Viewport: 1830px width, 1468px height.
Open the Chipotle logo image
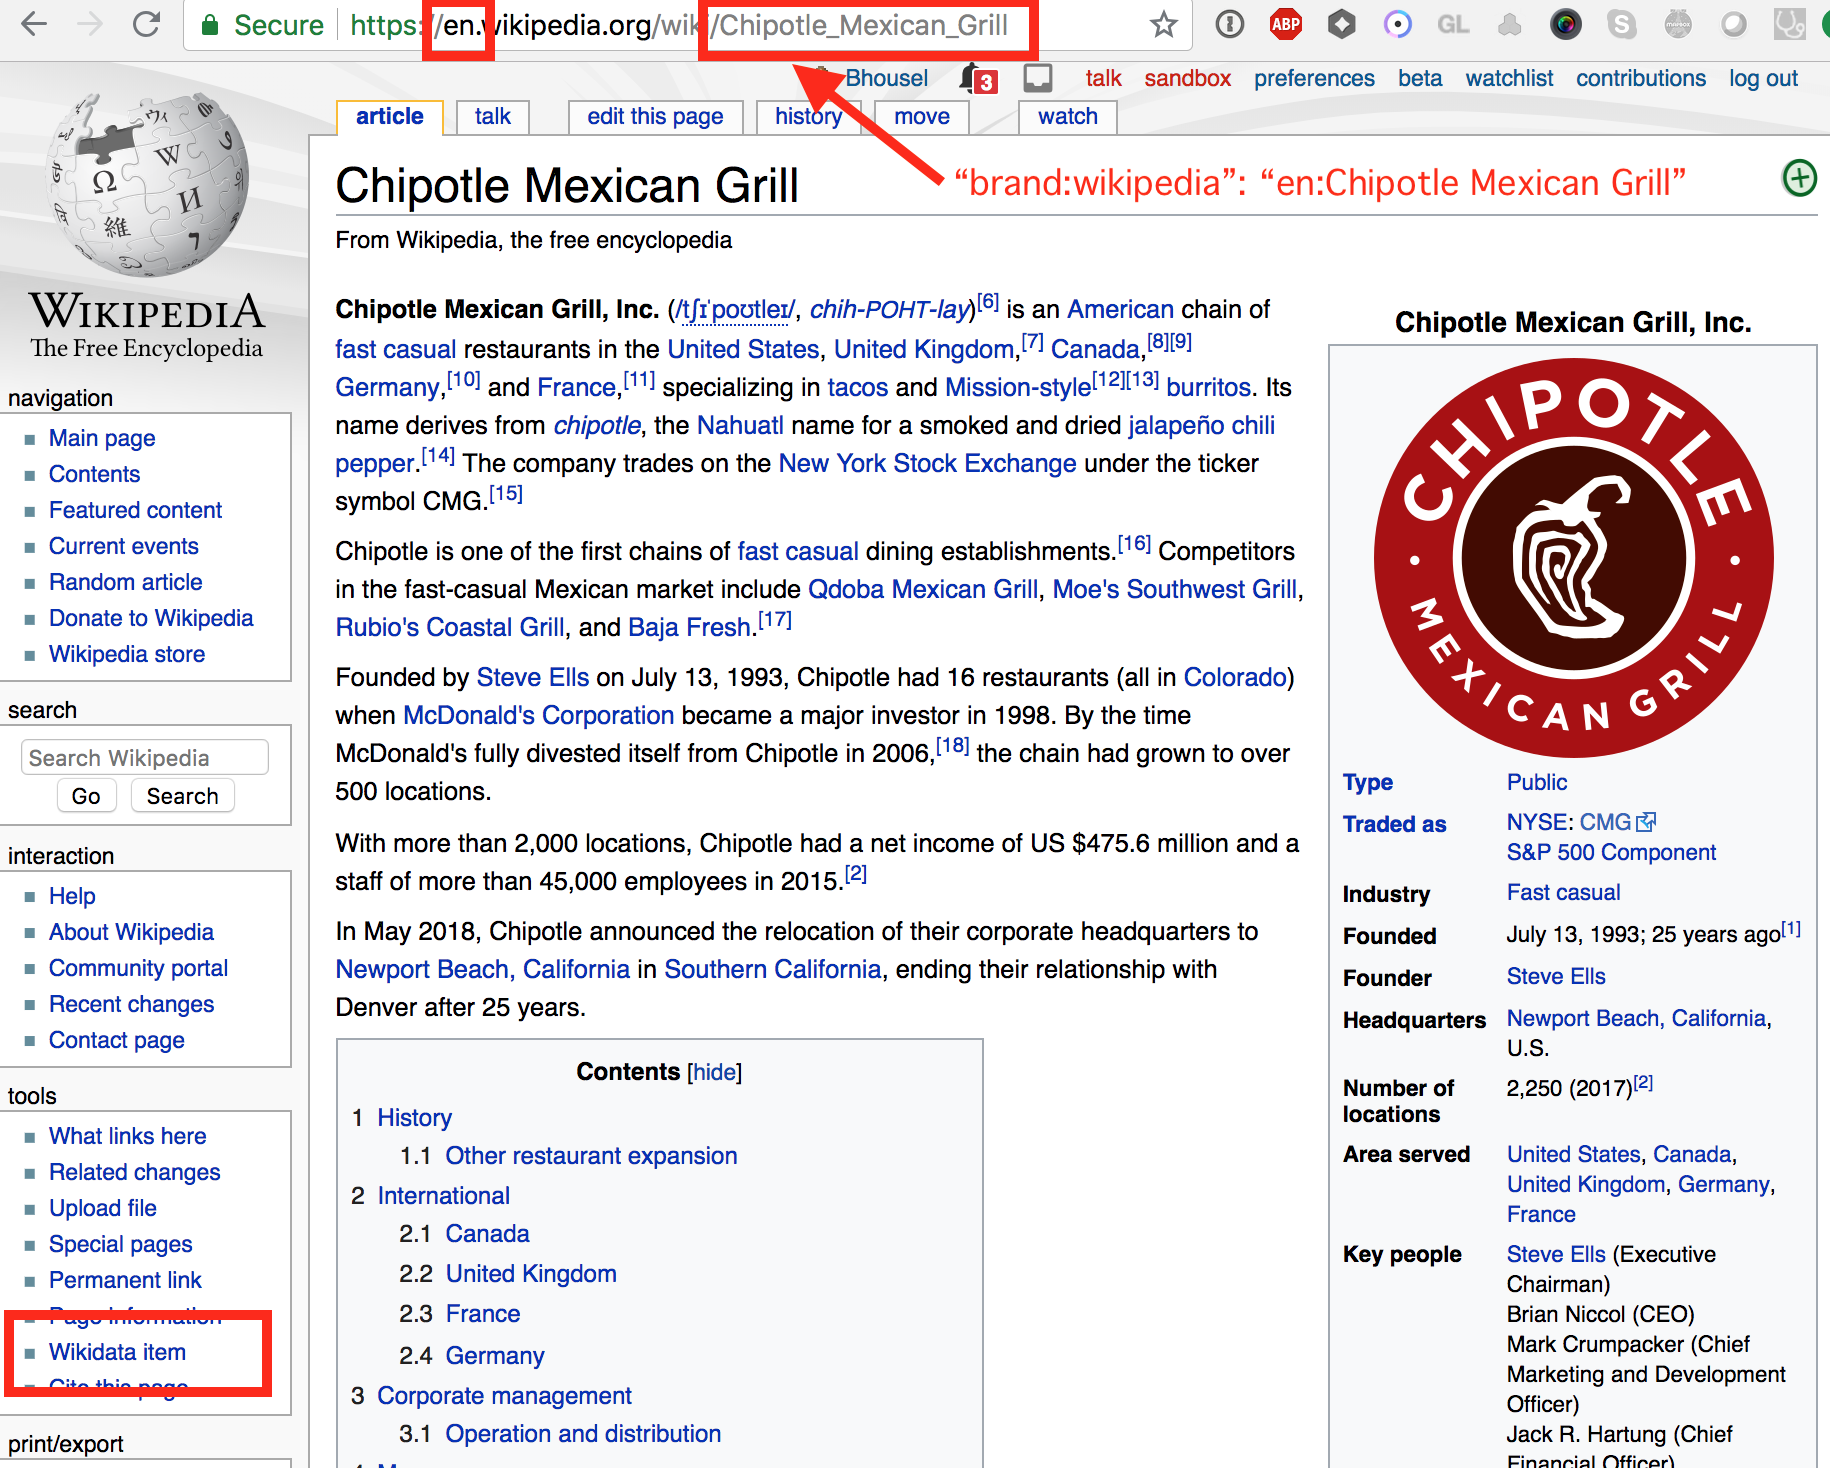coord(1573,557)
